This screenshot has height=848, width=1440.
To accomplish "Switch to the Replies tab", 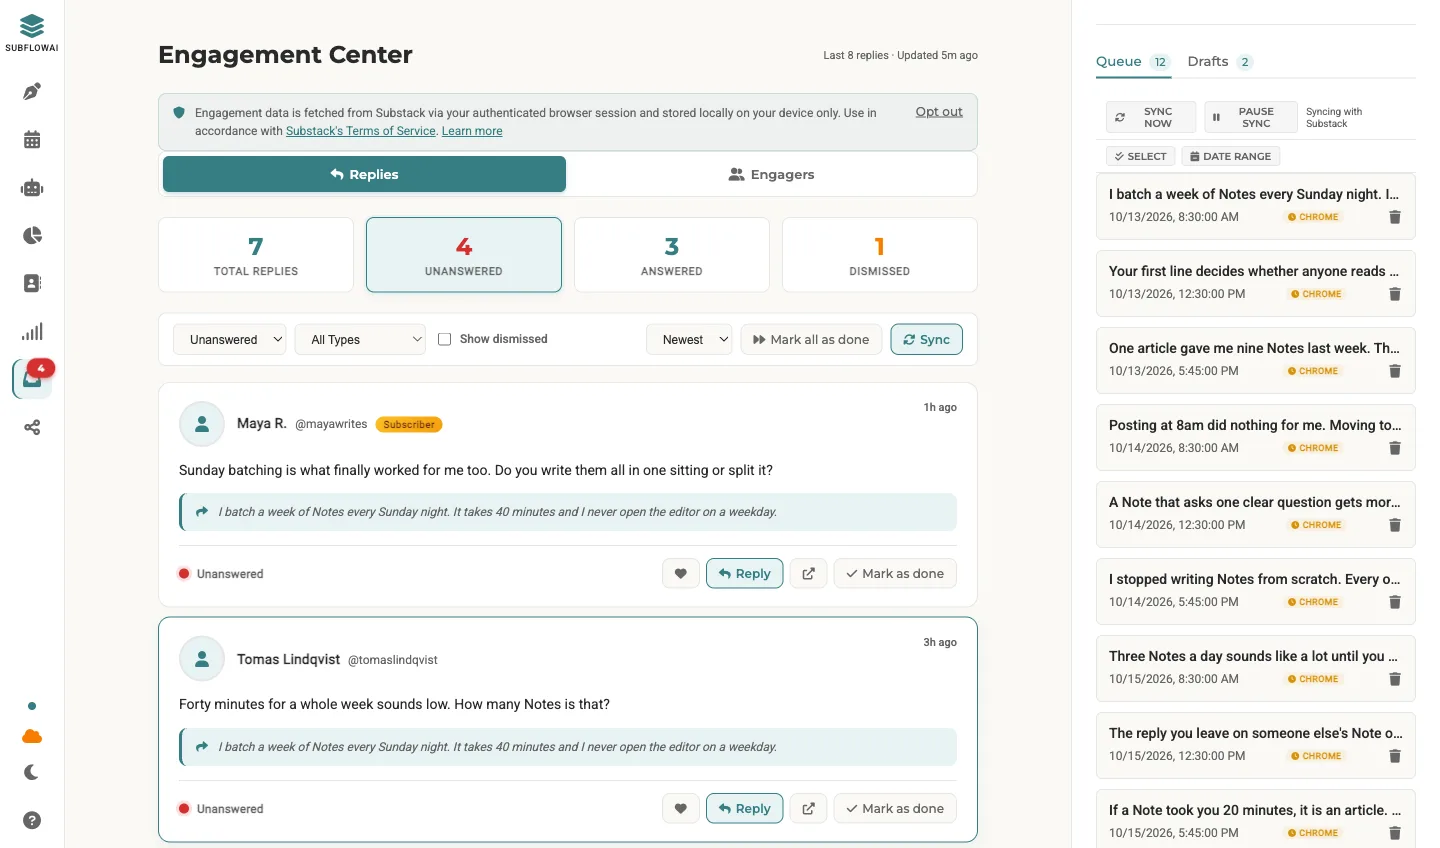I will point(364,174).
